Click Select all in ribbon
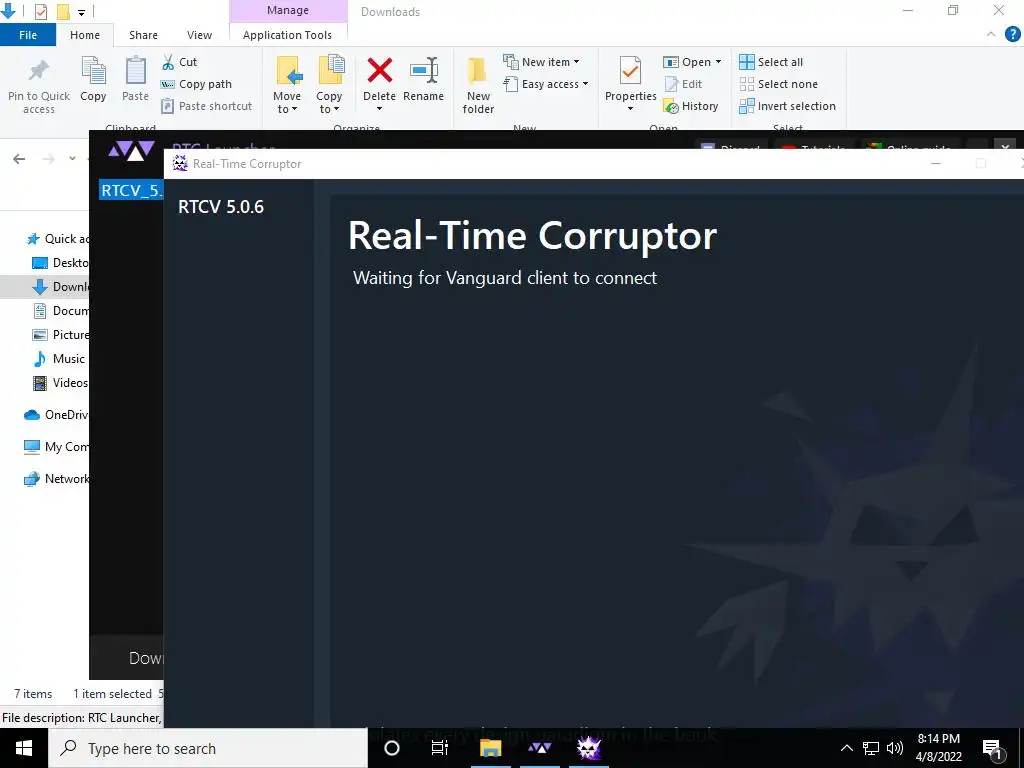1024x768 pixels. pos(771,62)
